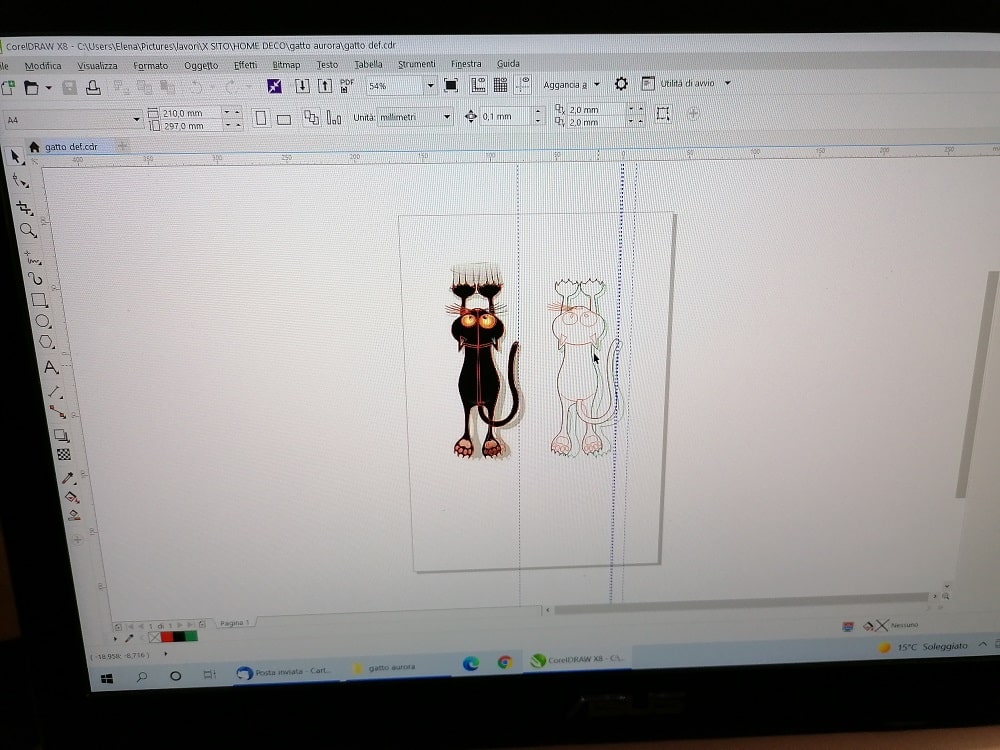Screen dimensions: 1000x750
Task: Select the Rectangle tool
Action: coord(40,300)
